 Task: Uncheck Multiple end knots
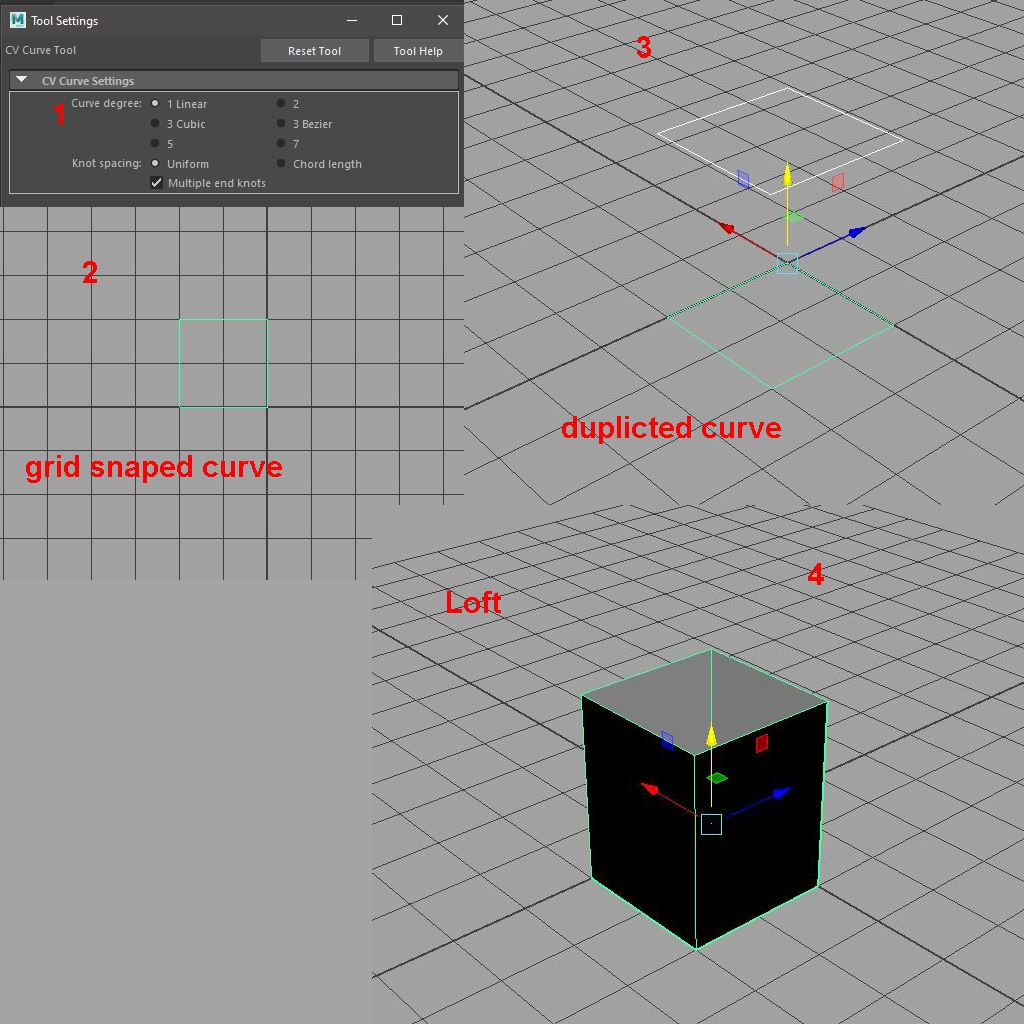156,183
